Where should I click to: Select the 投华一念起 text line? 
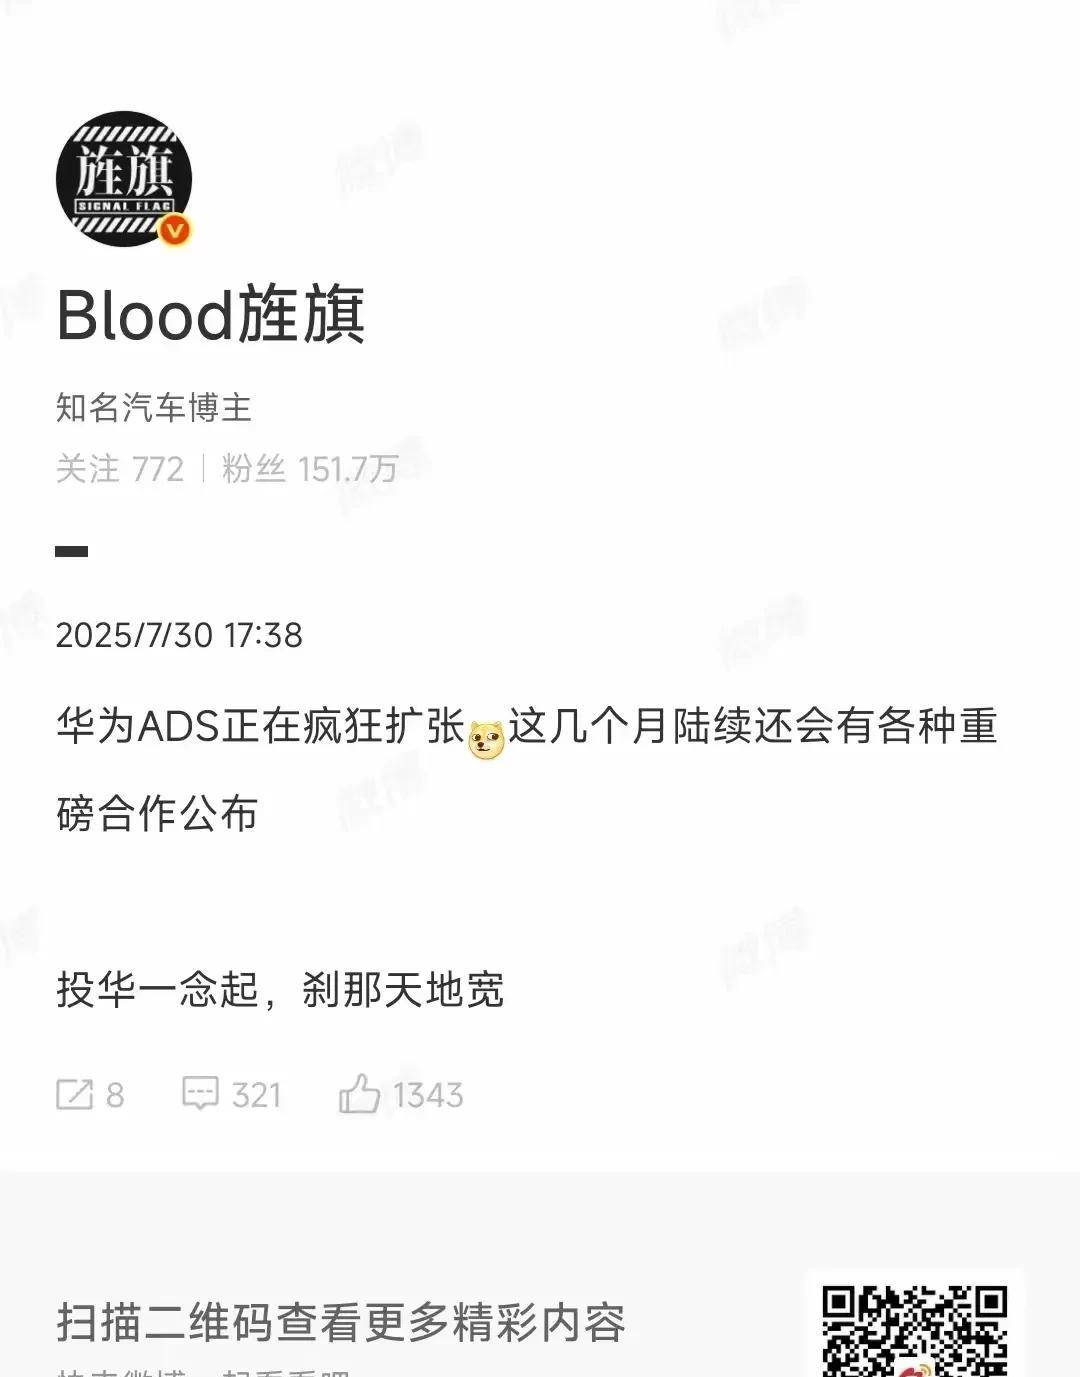point(280,990)
